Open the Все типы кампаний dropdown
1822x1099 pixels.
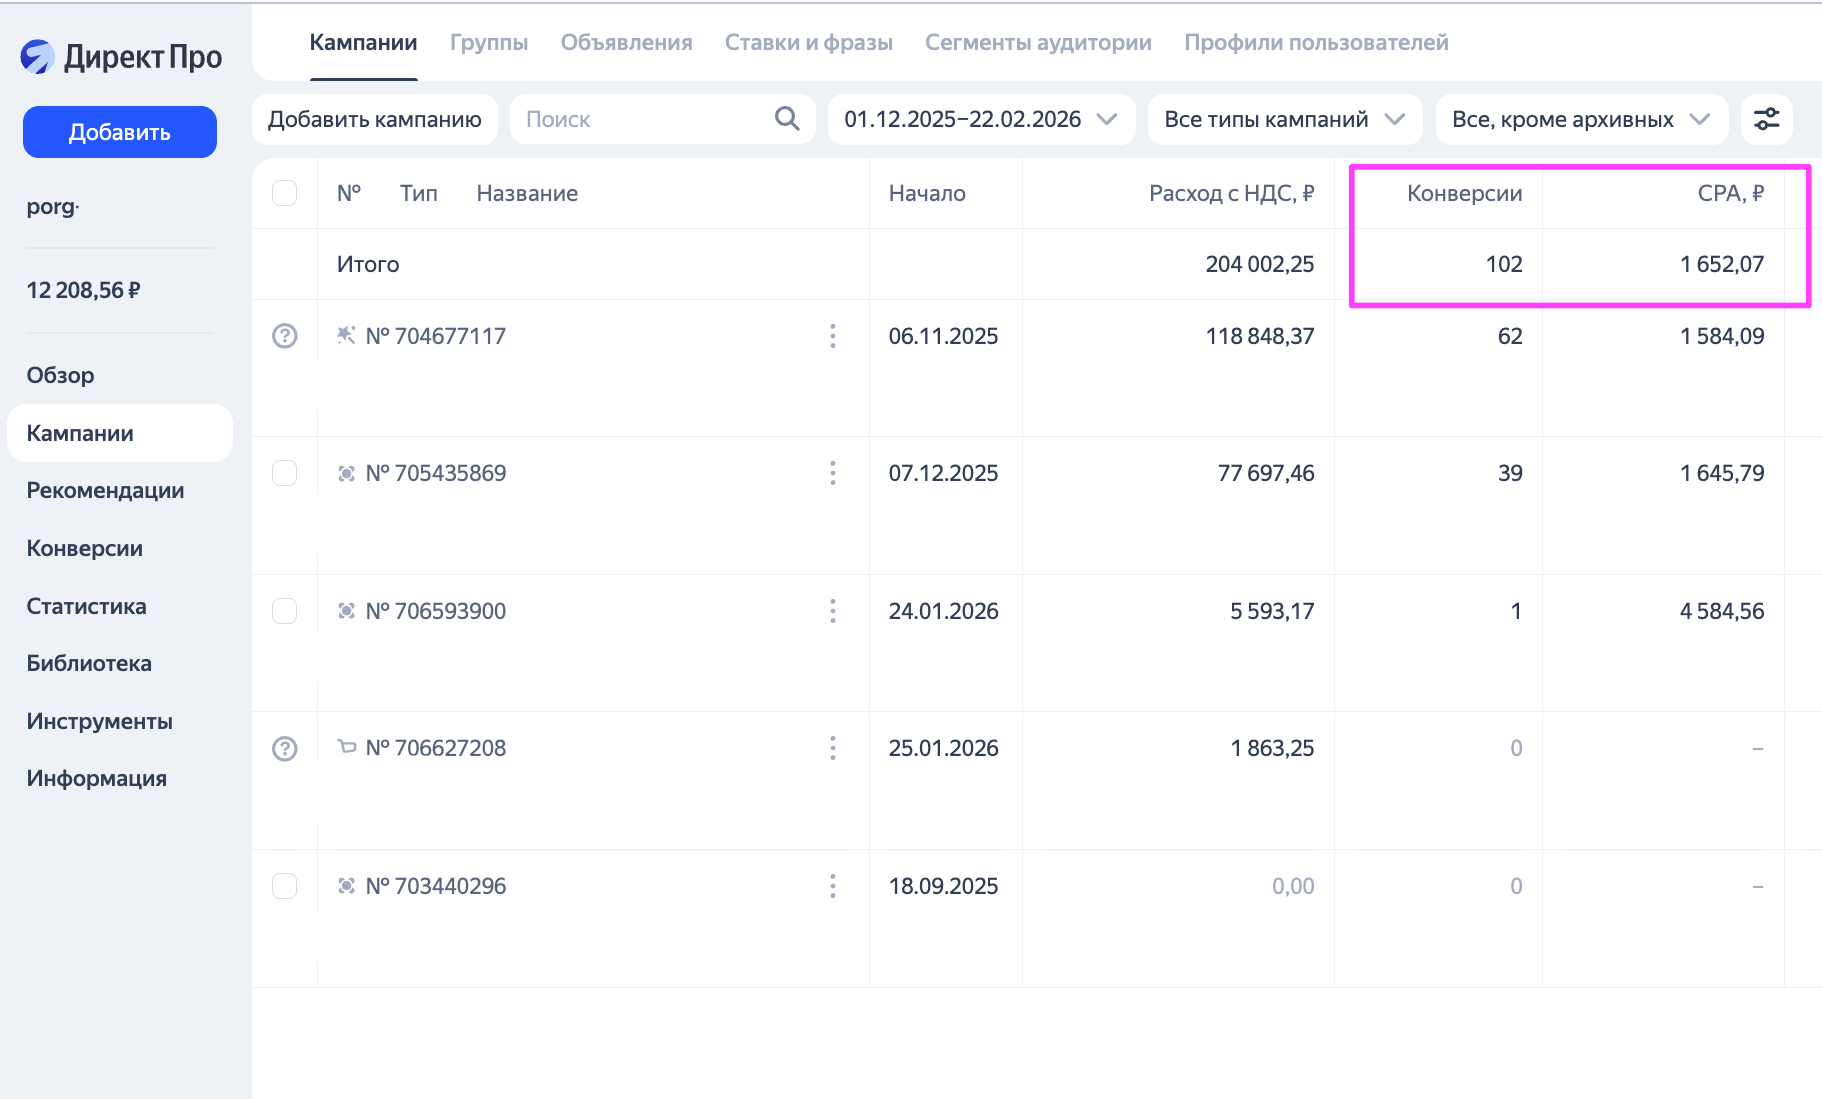(x=1284, y=119)
